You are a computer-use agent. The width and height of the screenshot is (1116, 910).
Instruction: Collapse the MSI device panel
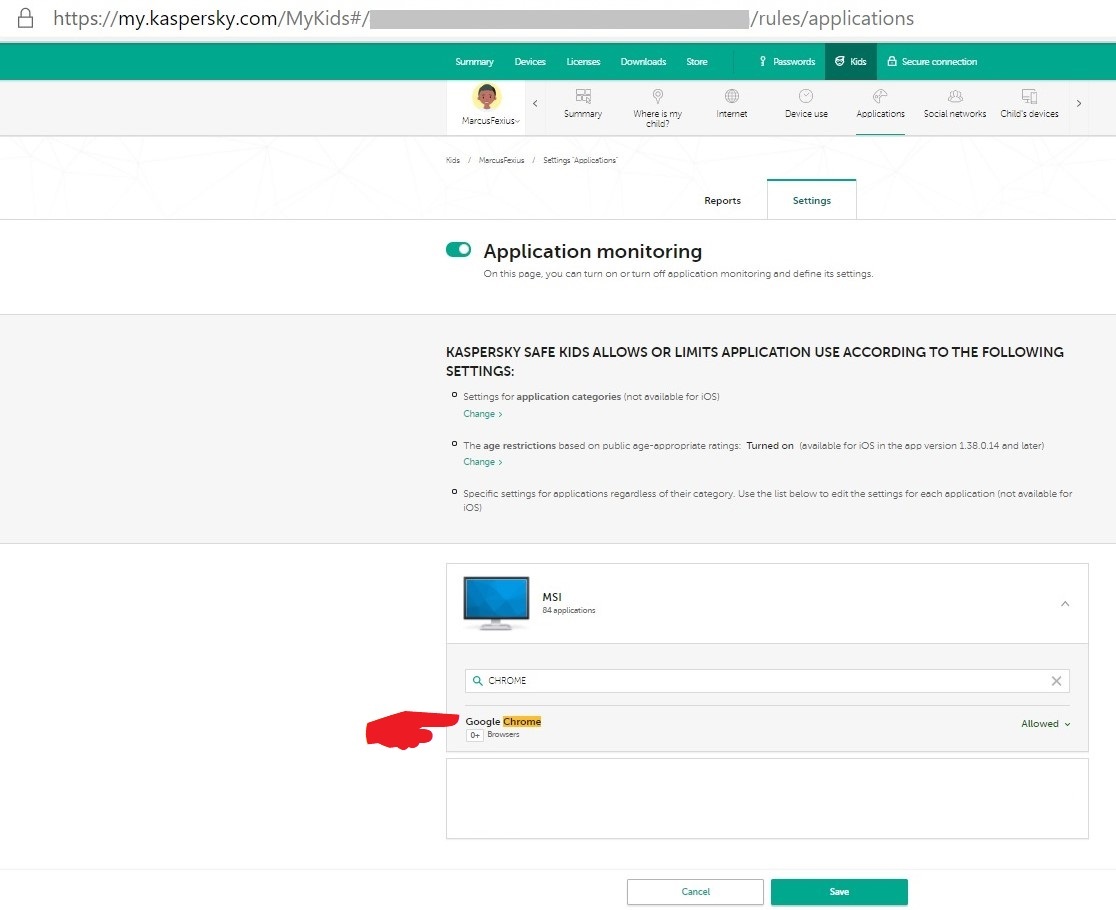pos(1065,604)
